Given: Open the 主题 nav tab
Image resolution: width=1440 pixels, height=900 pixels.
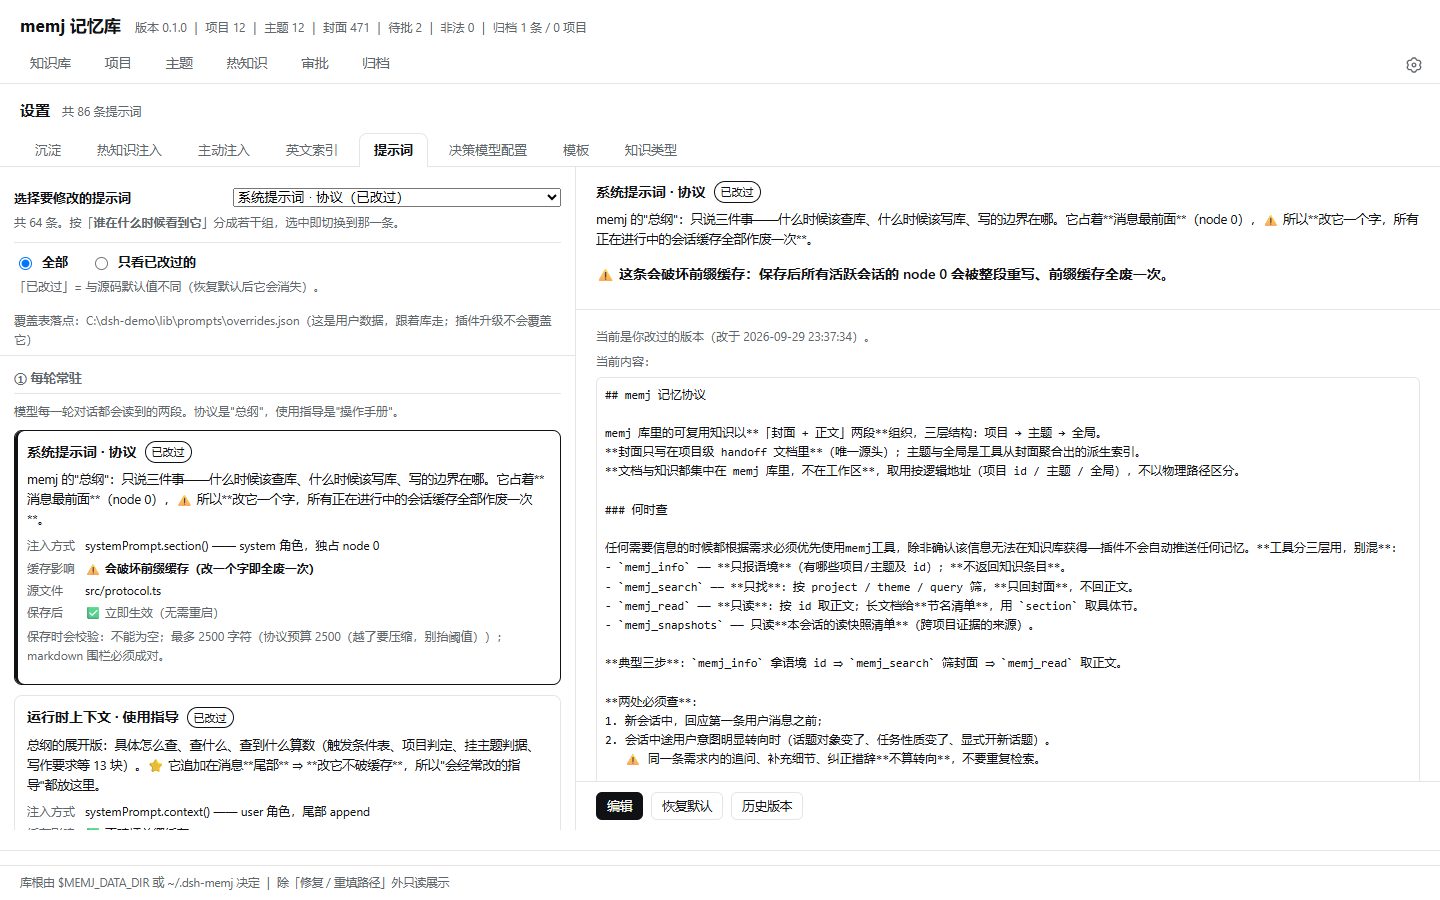Looking at the screenshot, I should pyautogui.click(x=179, y=63).
